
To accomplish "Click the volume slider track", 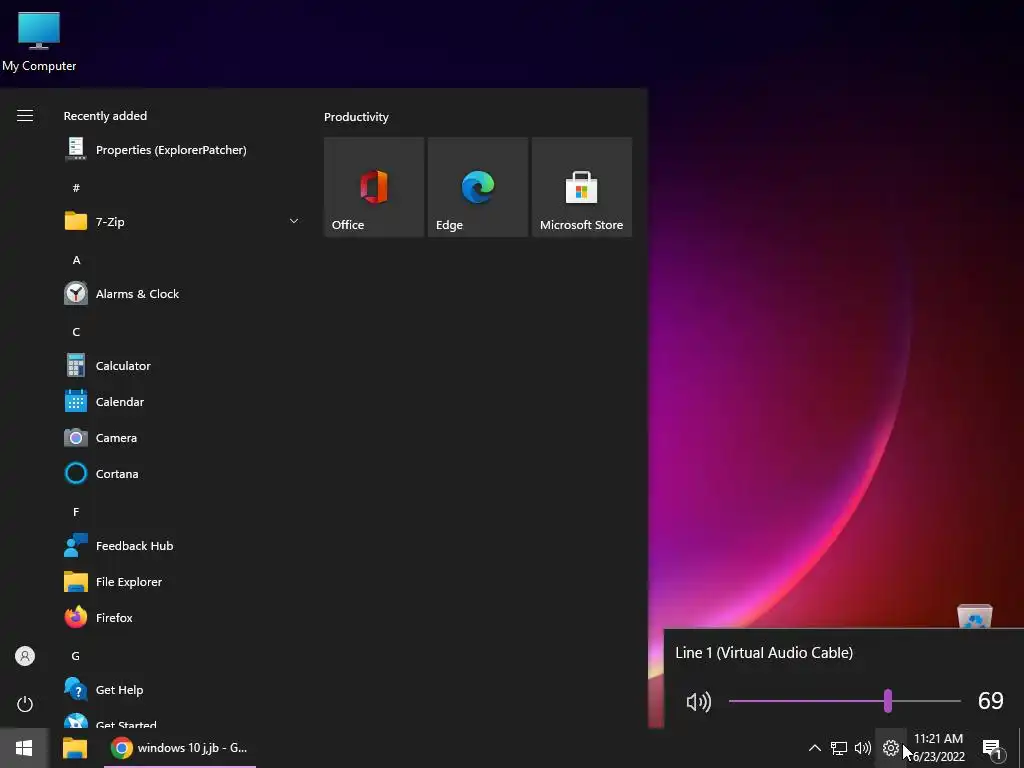I will pos(844,701).
